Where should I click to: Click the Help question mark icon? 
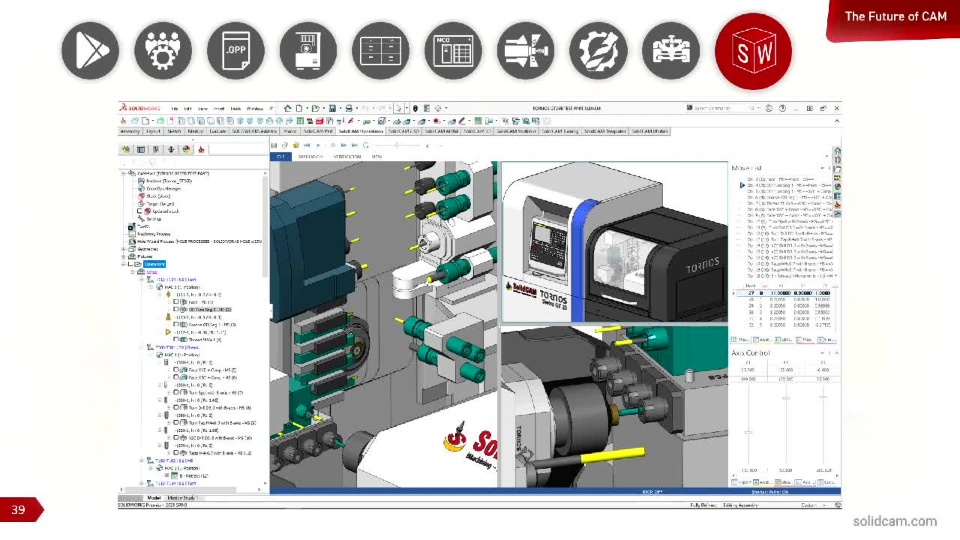pos(782,108)
